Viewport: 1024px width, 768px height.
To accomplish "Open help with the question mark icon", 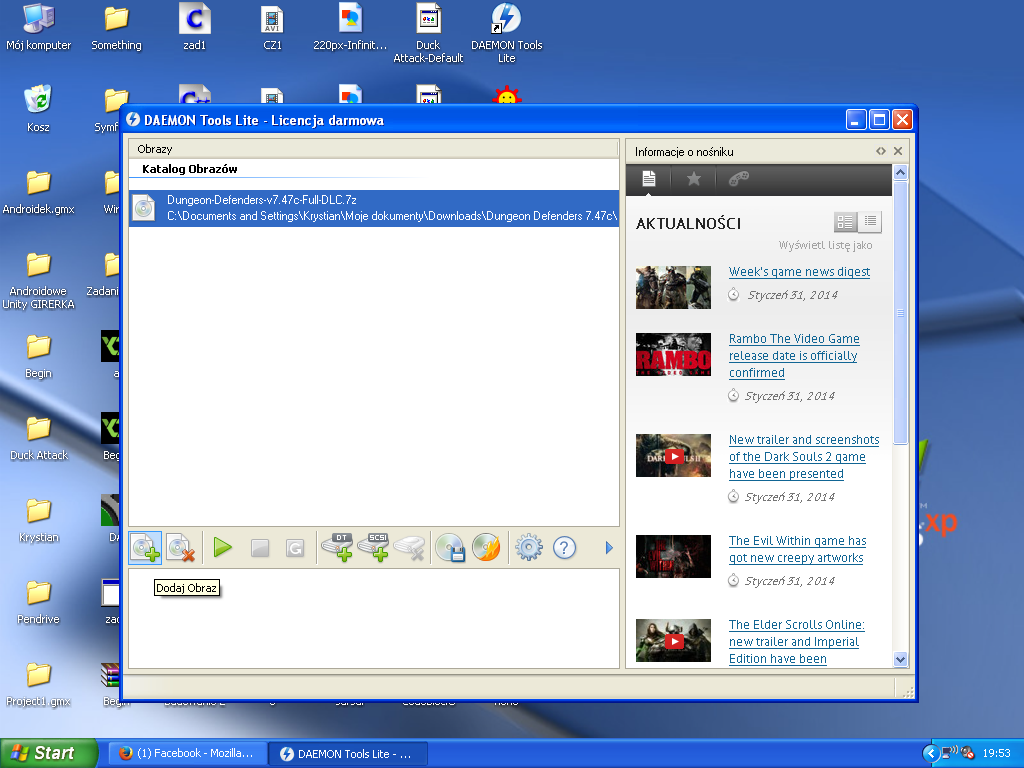I will click(564, 548).
